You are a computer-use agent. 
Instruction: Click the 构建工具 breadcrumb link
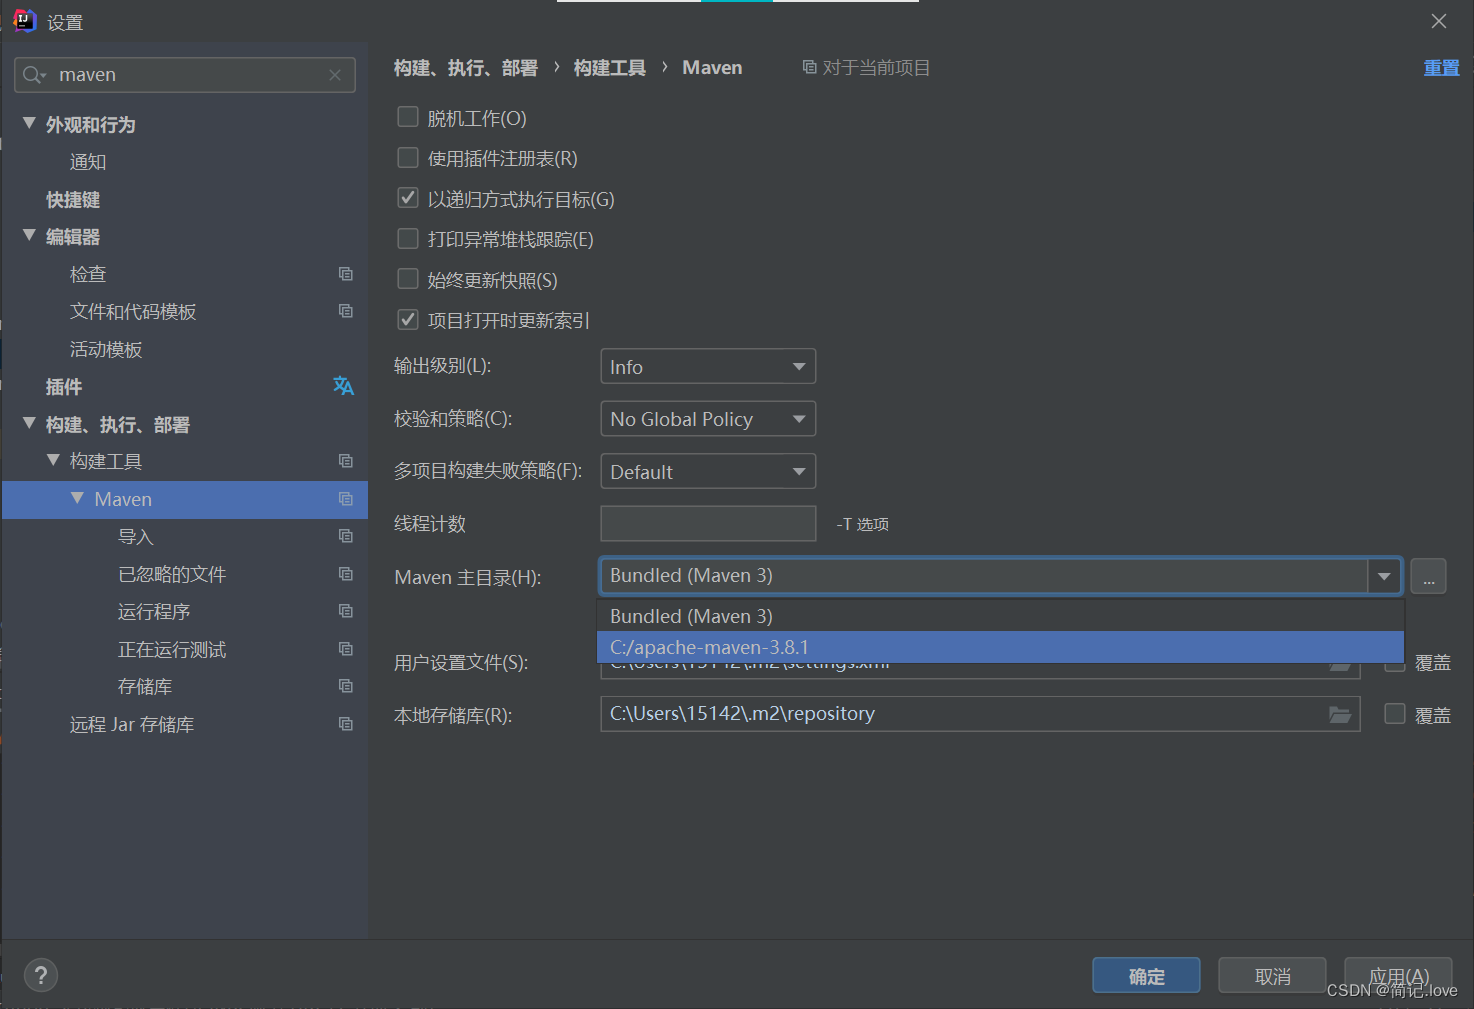pos(609,67)
